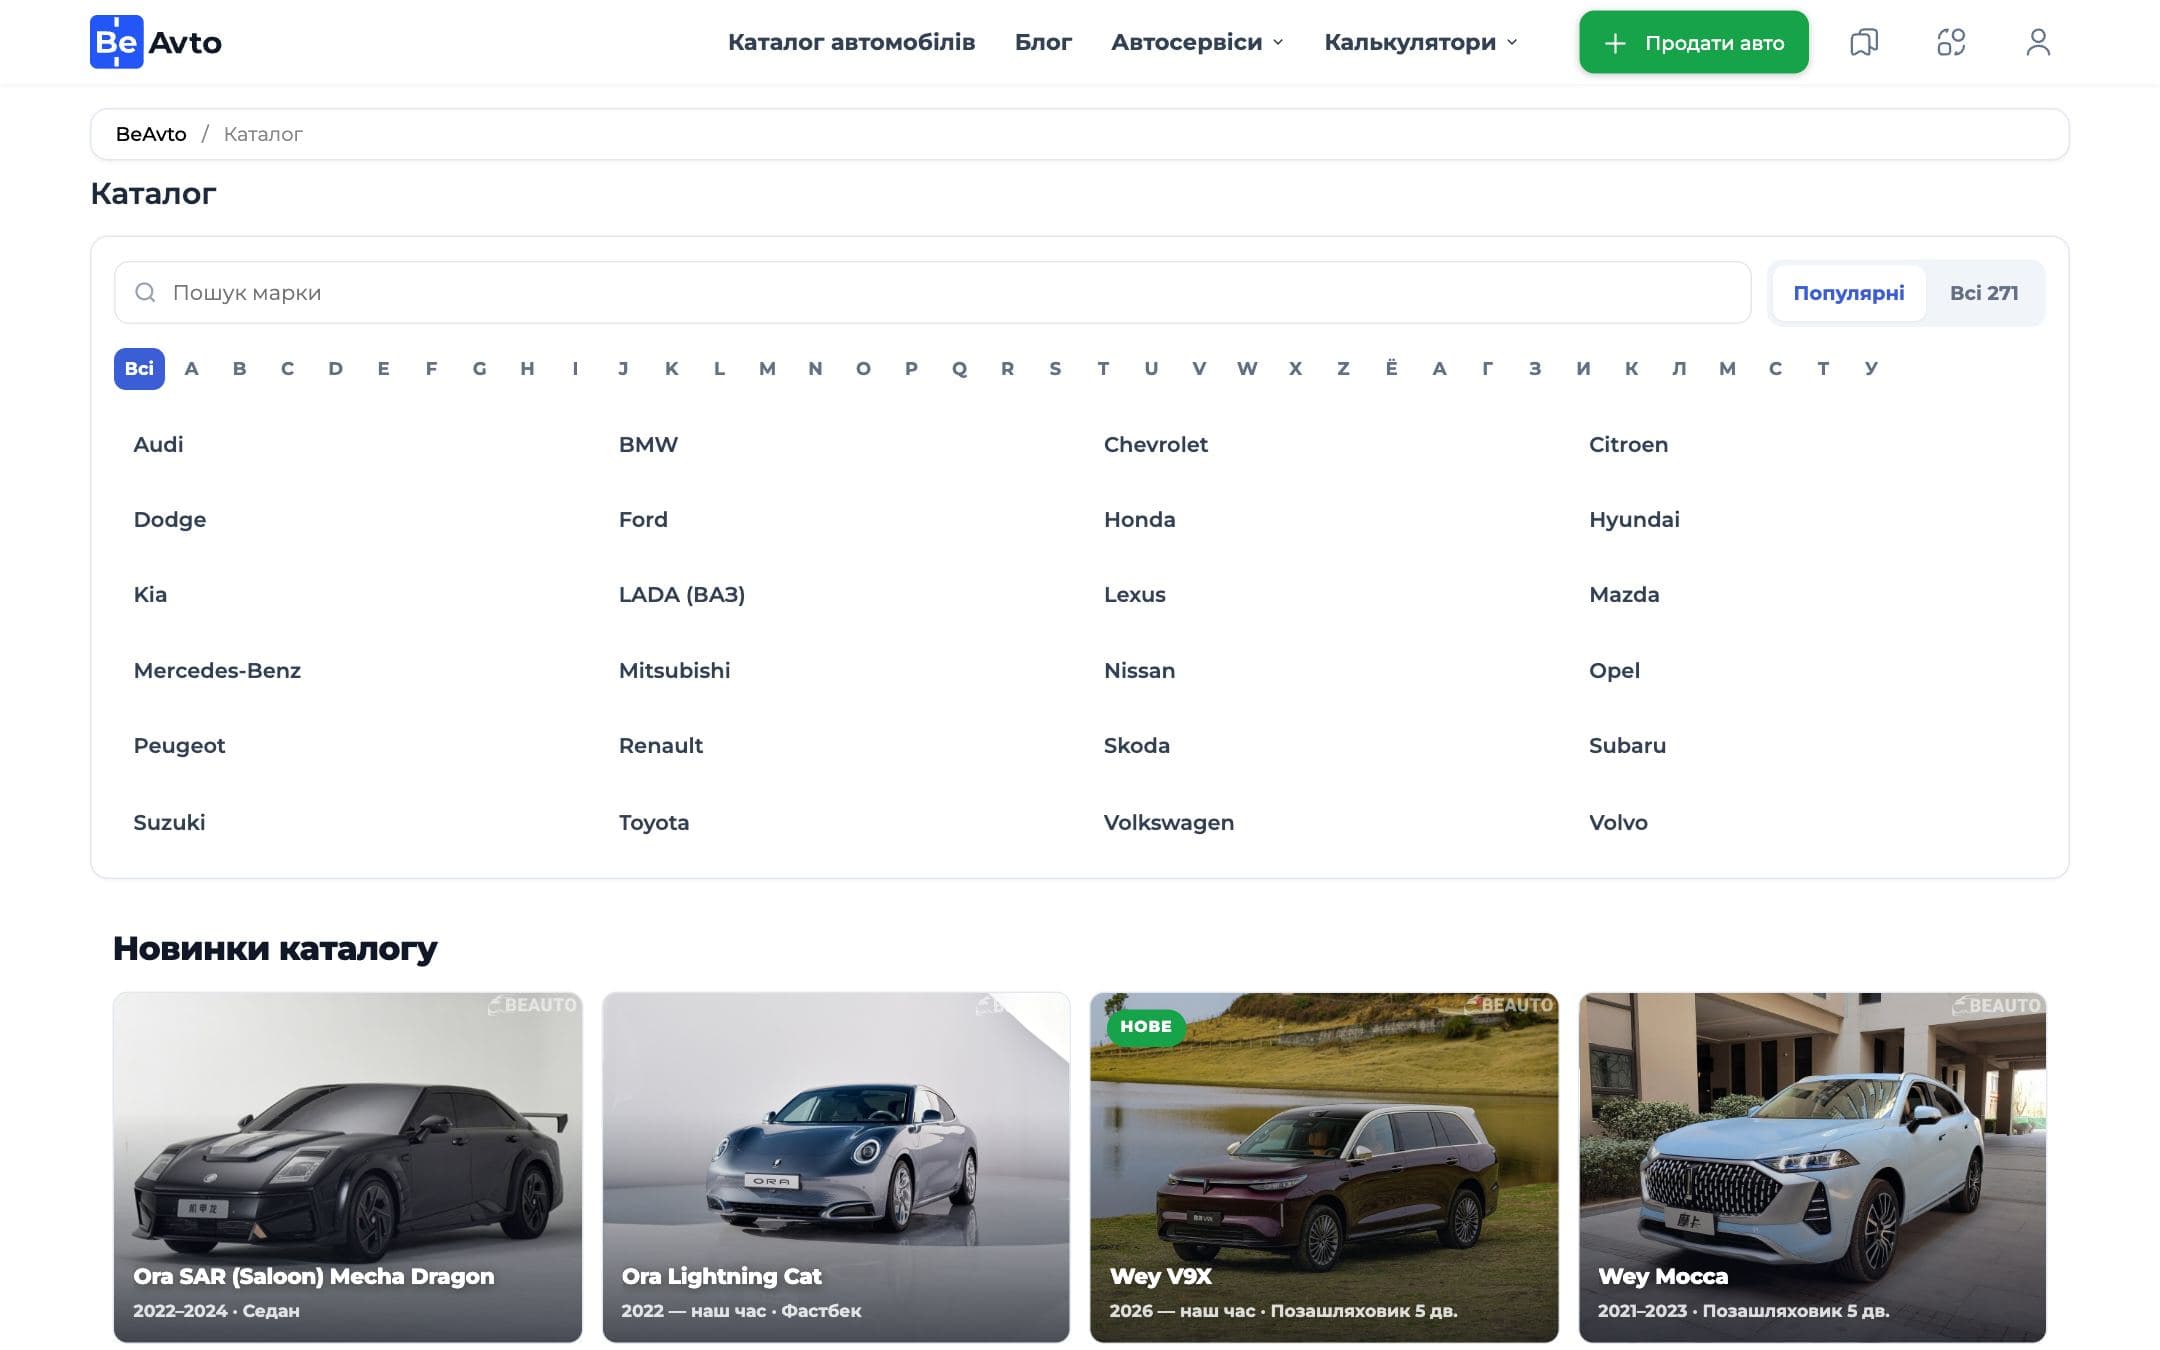The image size is (2160, 1350).
Task: Open the Peugeot brand link
Action: (179, 746)
